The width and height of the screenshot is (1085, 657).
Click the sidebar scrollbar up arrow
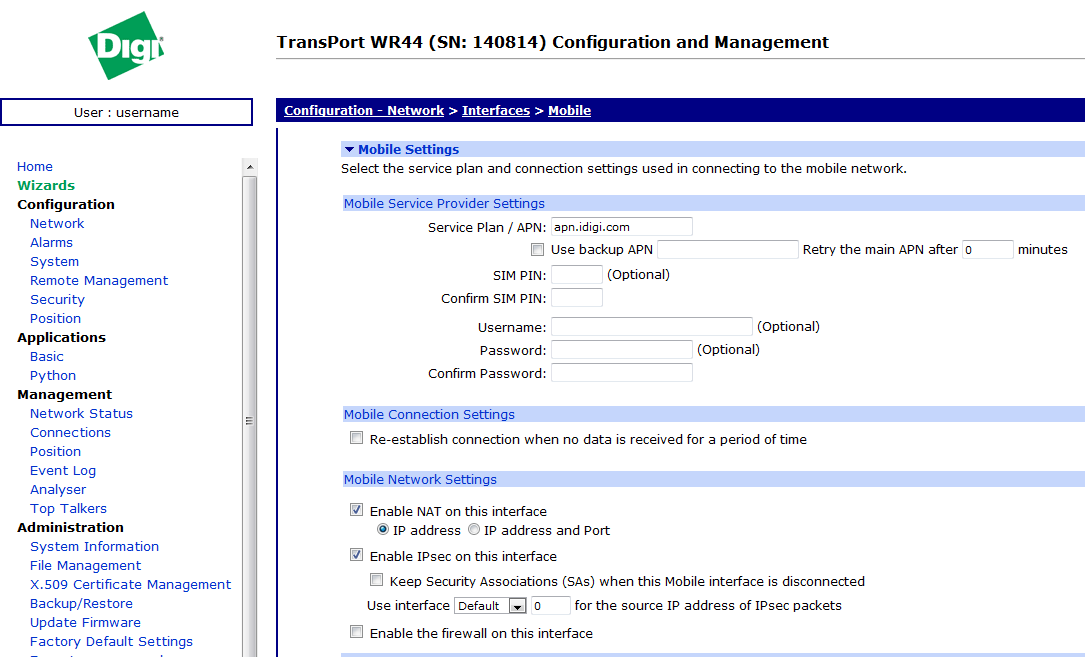(x=250, y=167)
